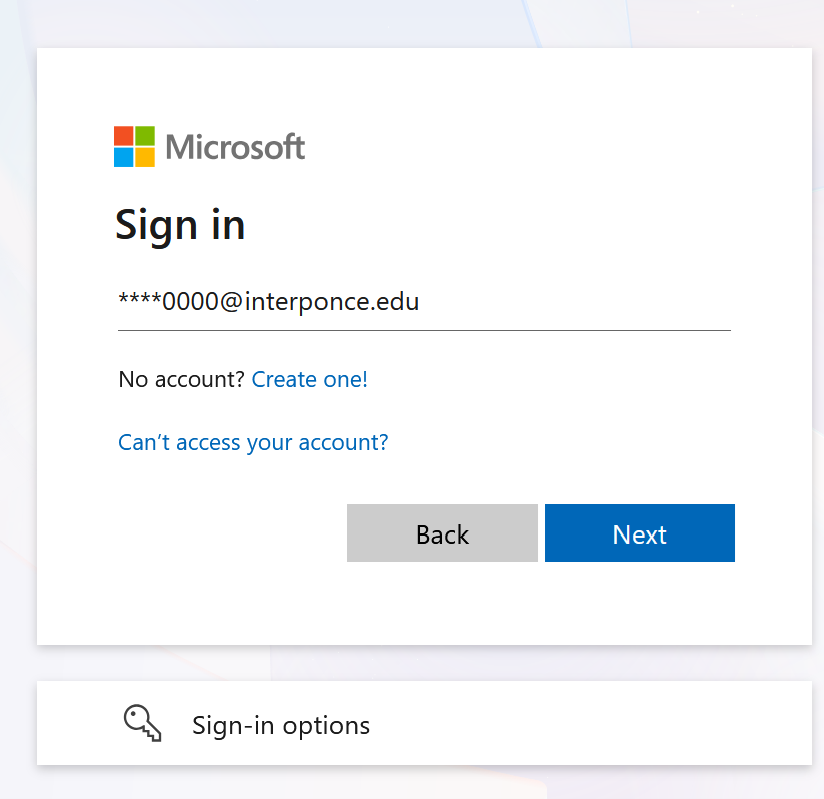Viewport: 824px width, 799px height.
Task: Go back with the Back button
Action: [x=442, y=534]
